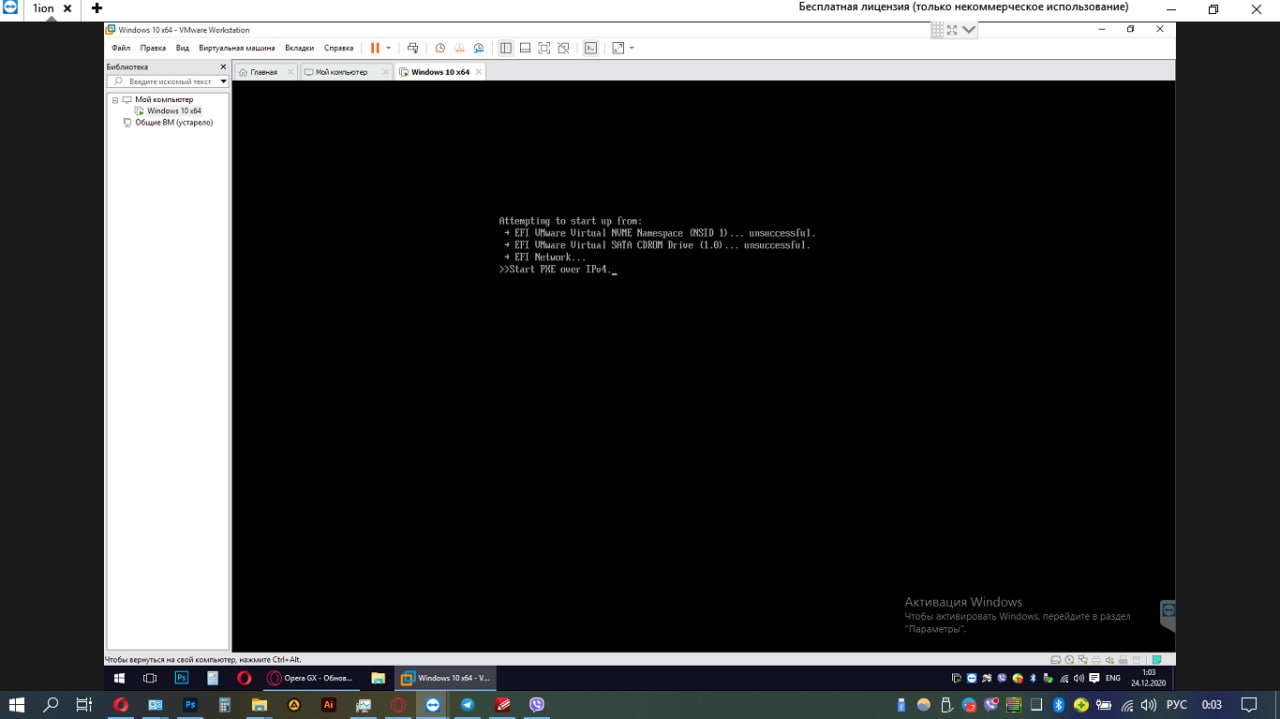Open the Вид menu
The width and height of the screenshot is (1280, 719).
(182, 48)
